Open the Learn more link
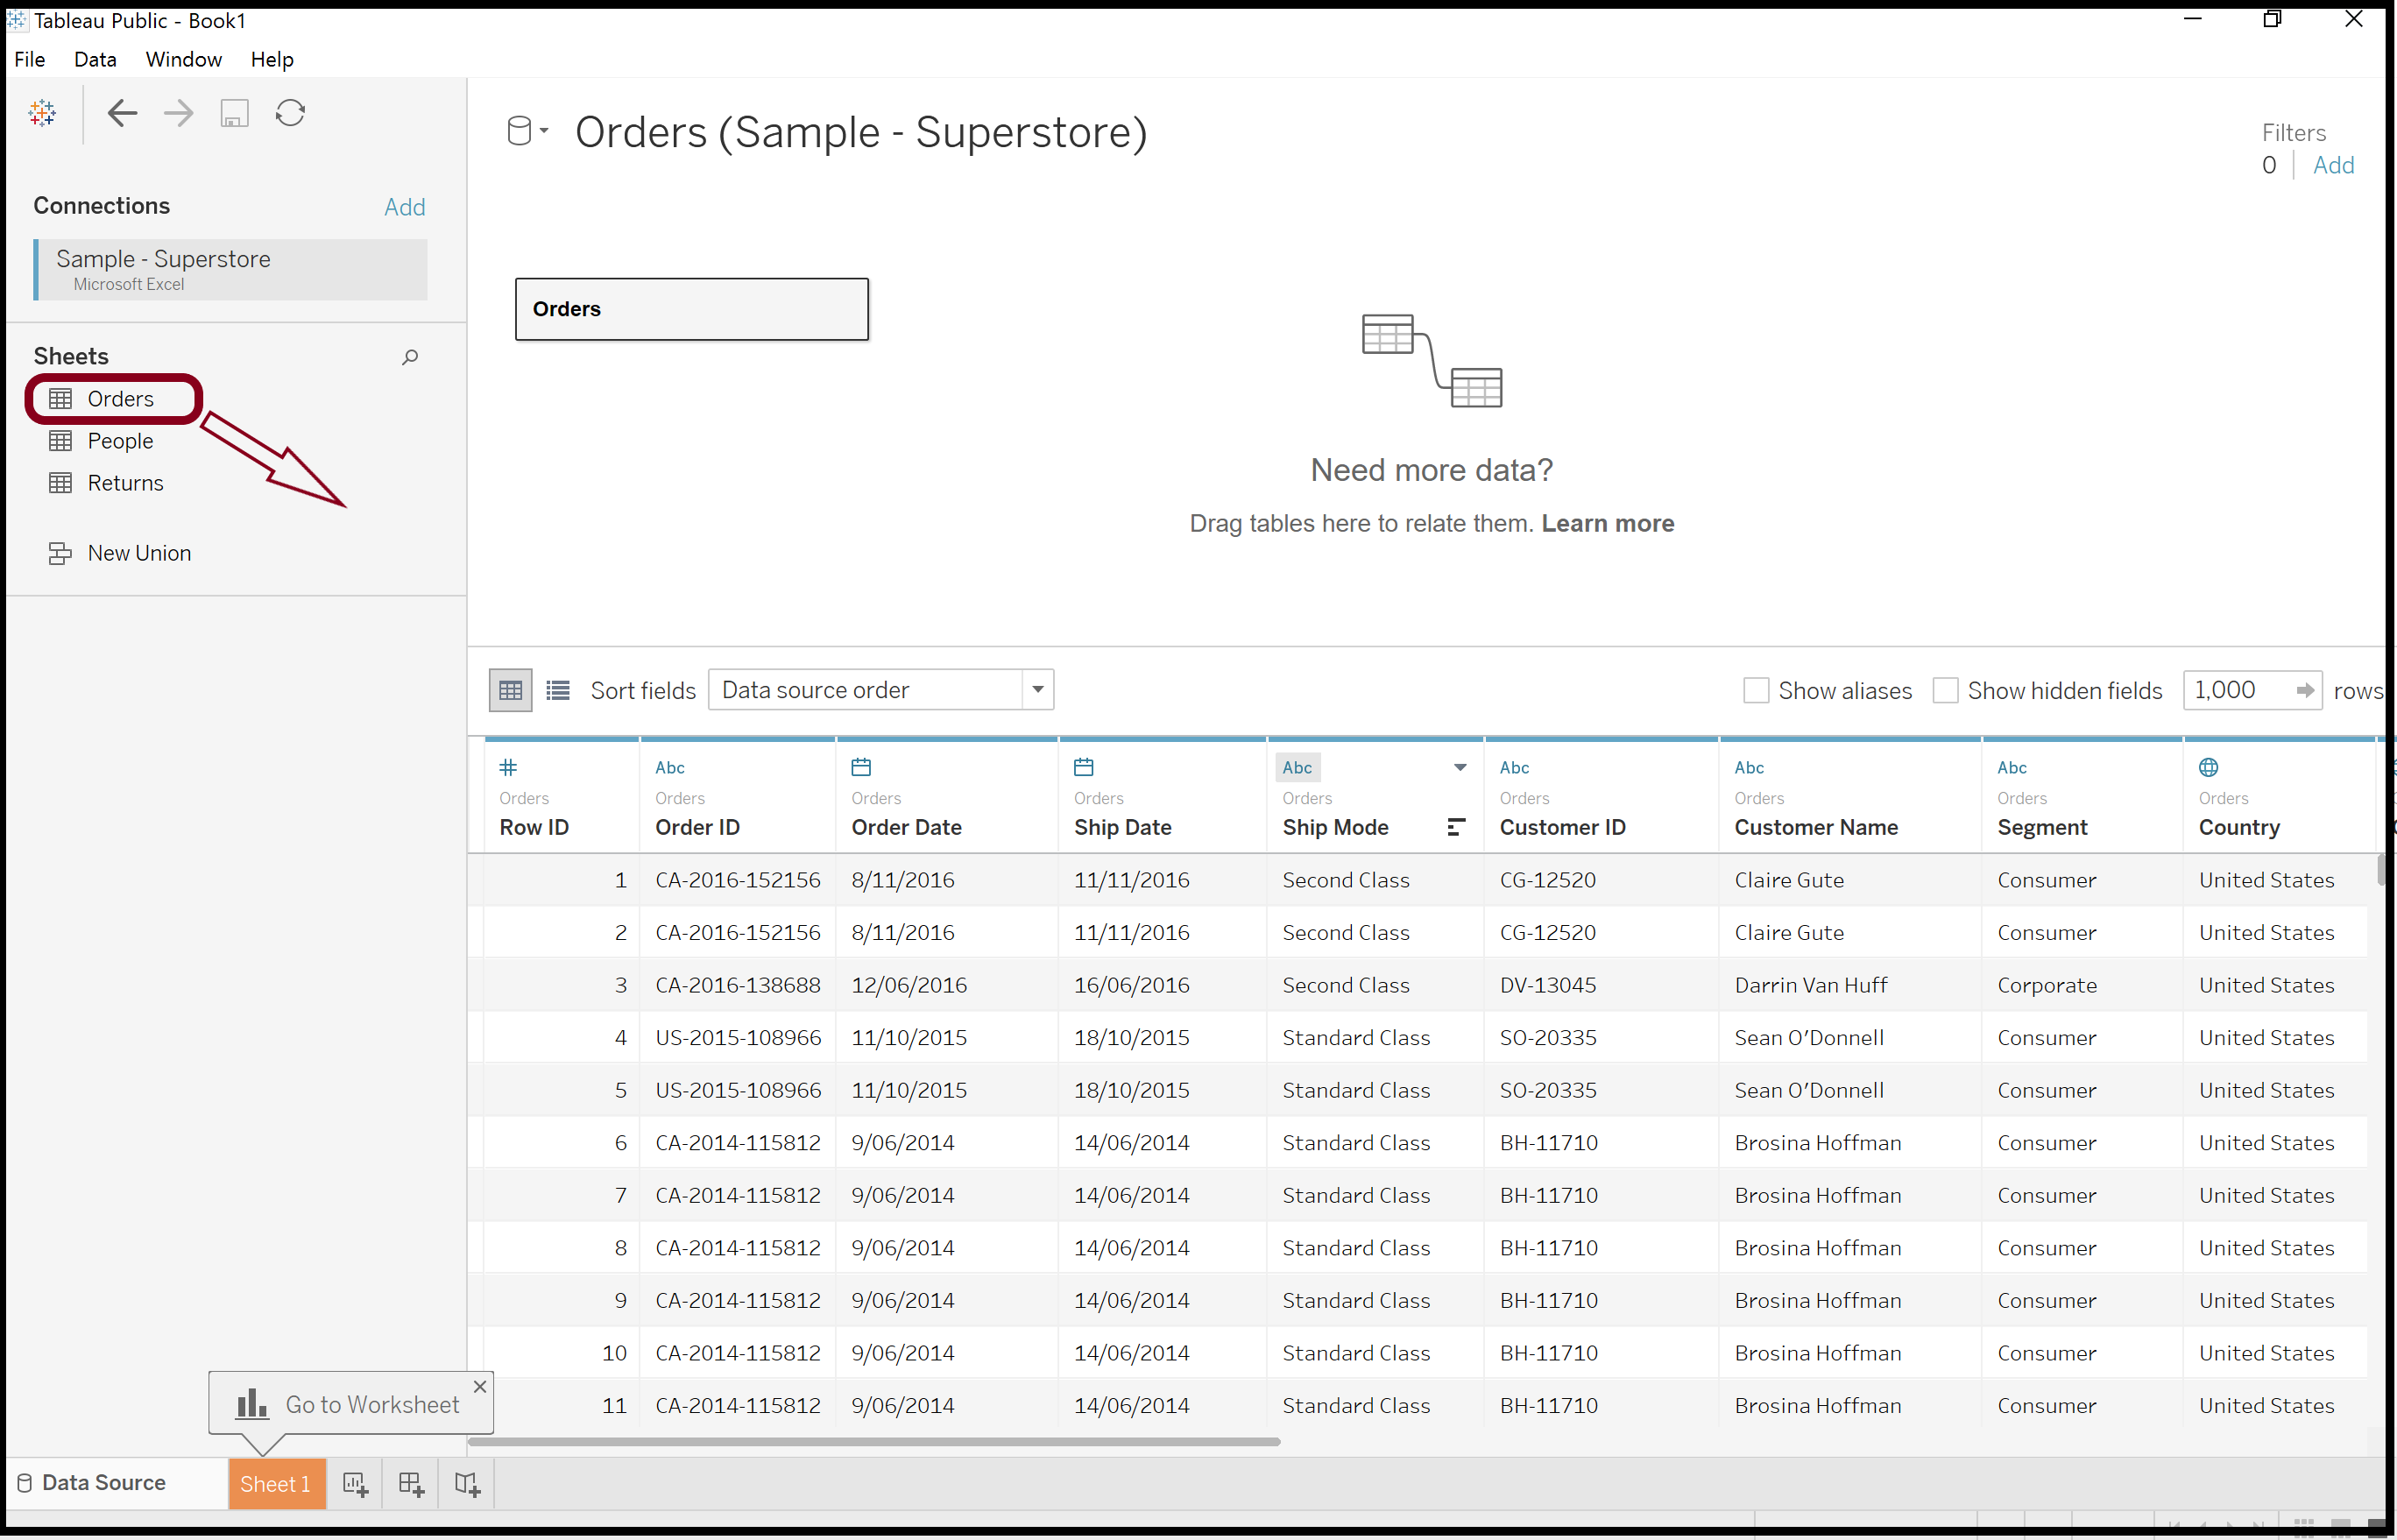 point(1607,524)
